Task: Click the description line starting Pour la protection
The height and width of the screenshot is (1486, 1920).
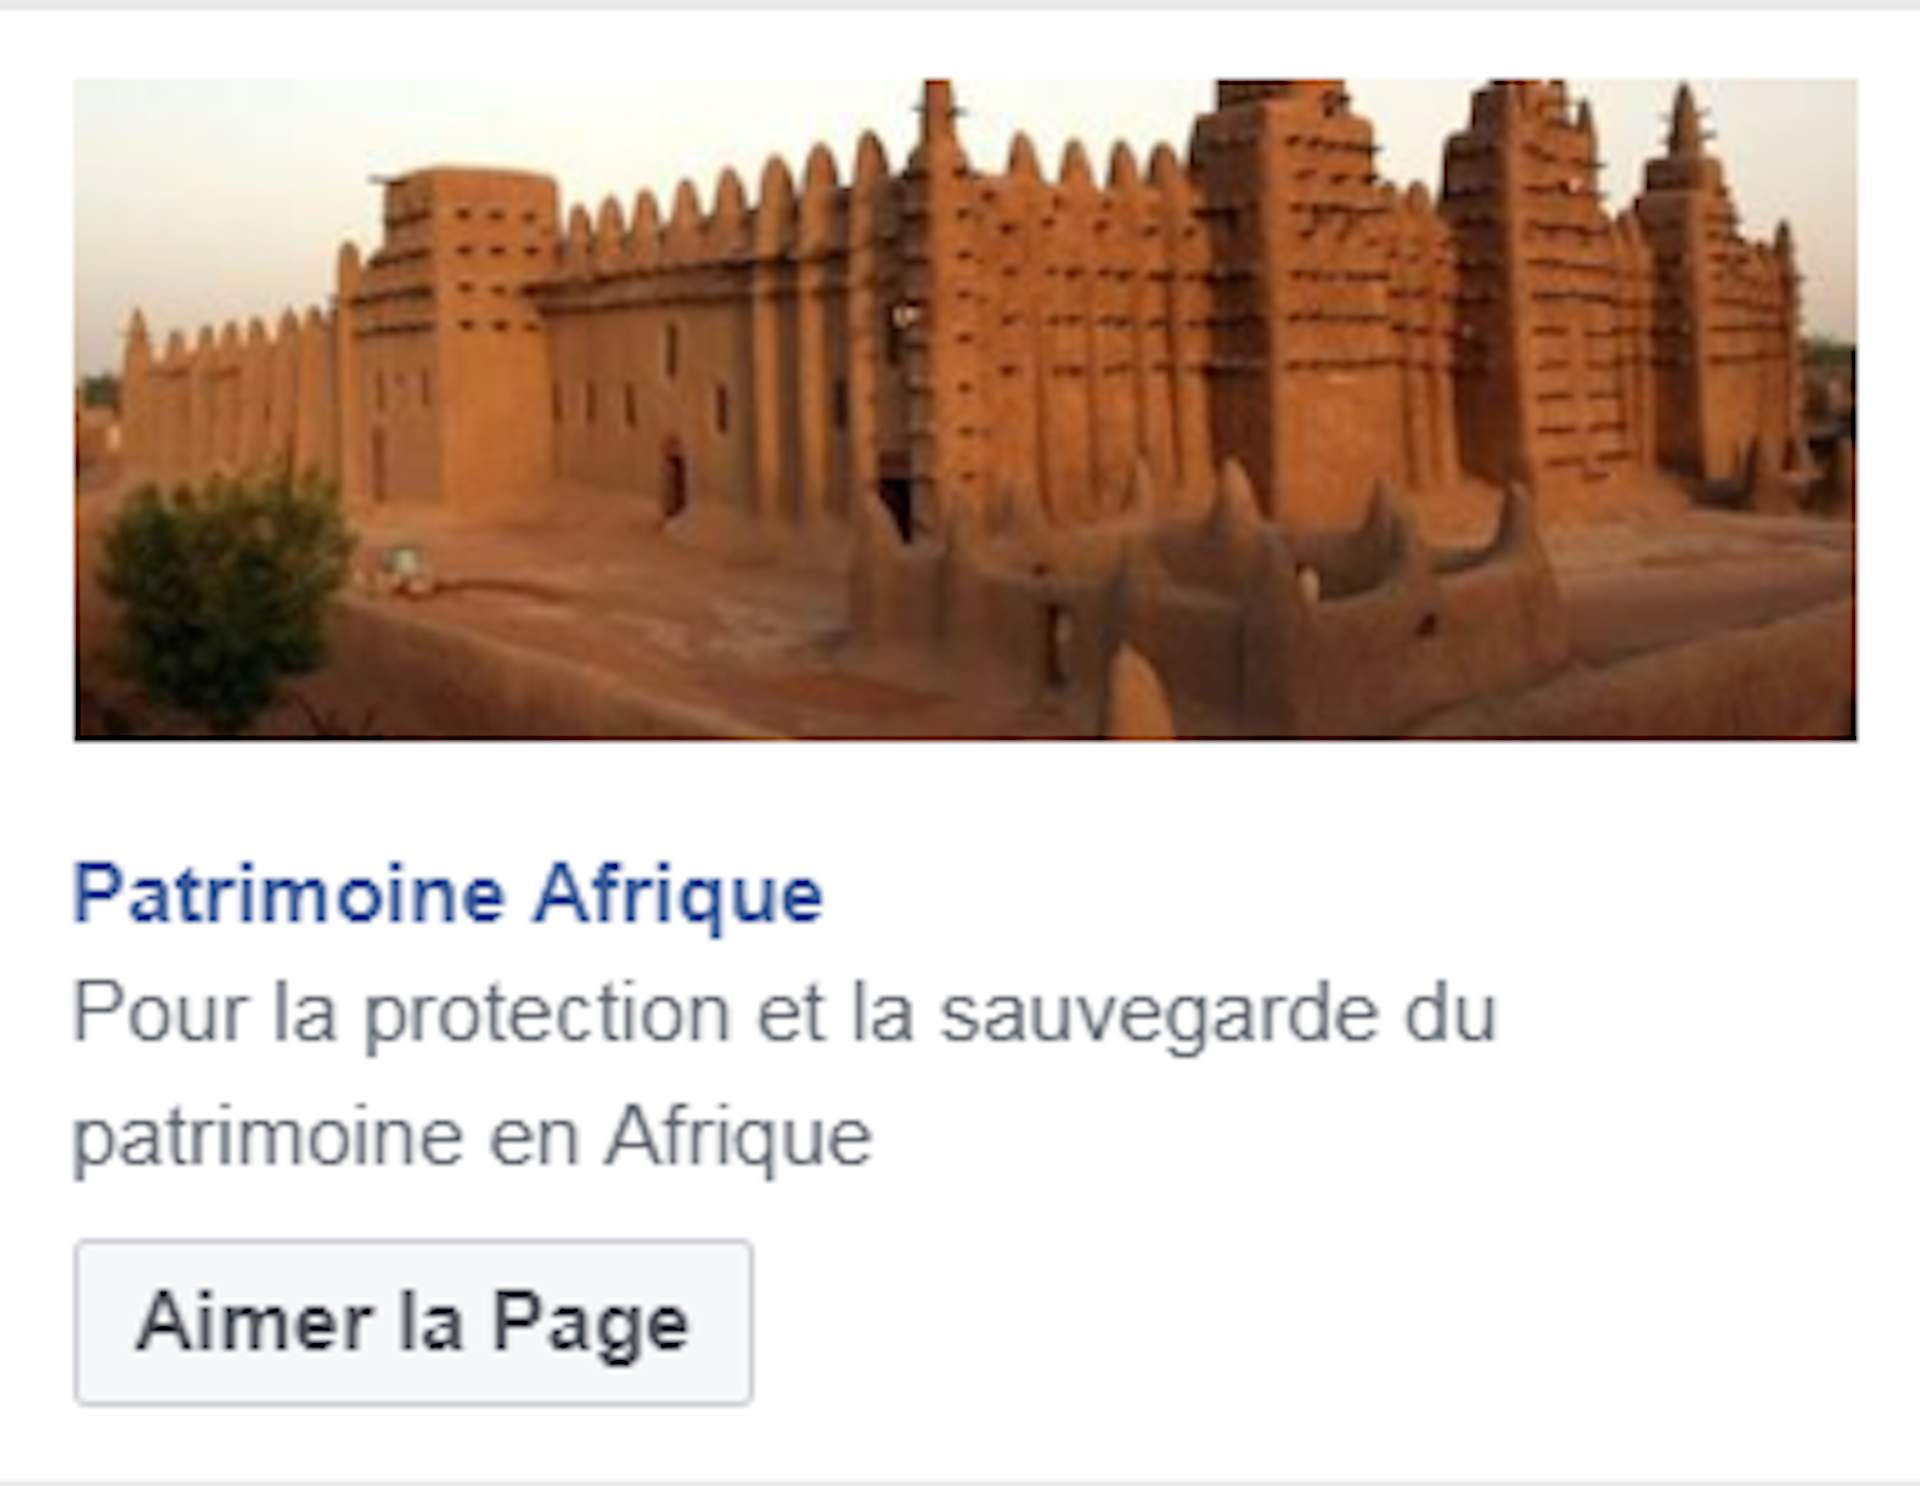Action: click(784, 1014)
